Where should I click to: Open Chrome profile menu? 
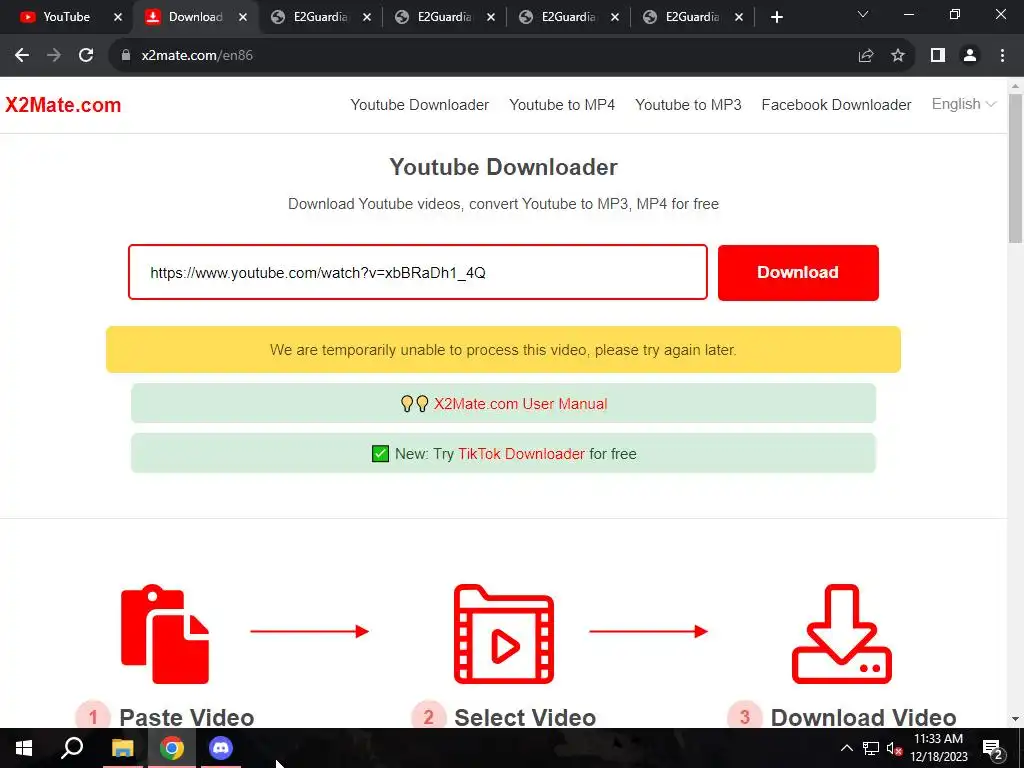[x=970, y=56]
